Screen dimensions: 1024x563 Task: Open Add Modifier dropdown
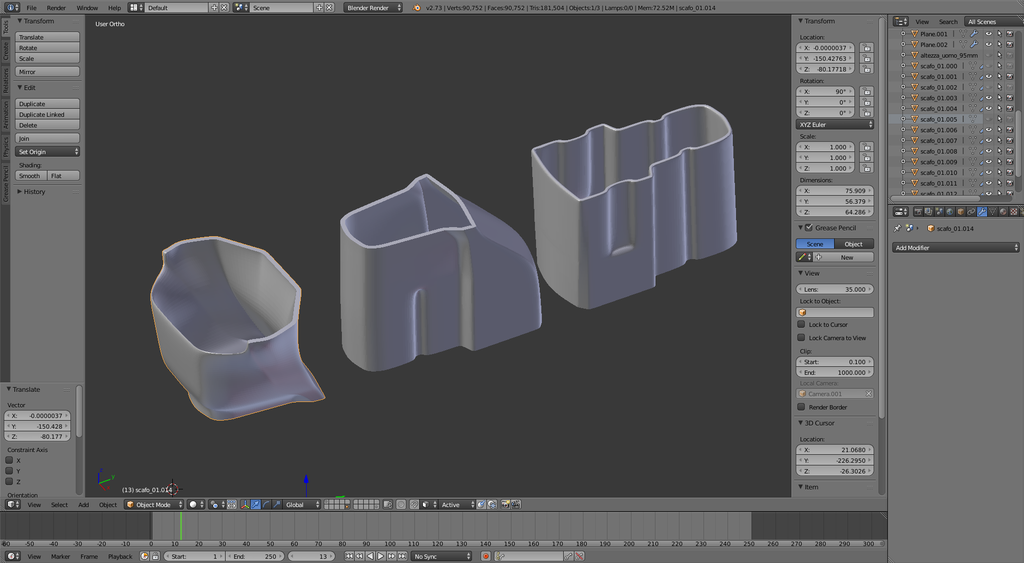coord(955,248)
